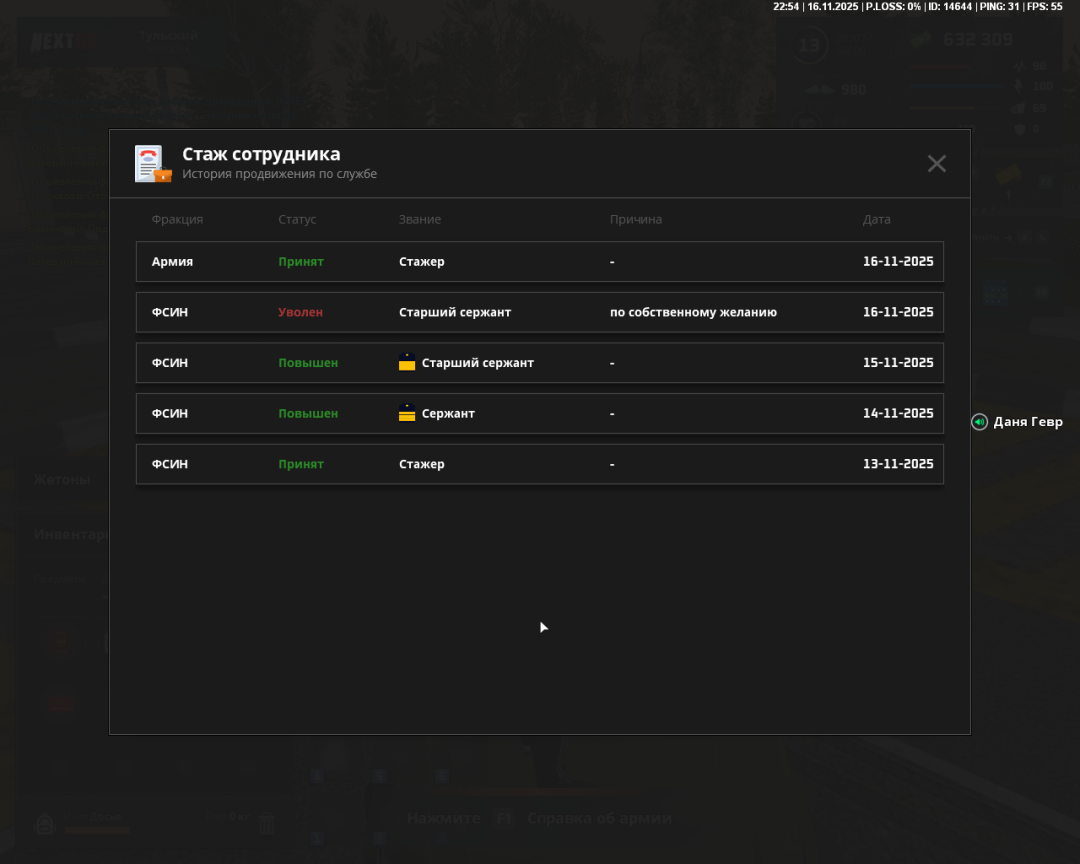Click the reason по собственному желанию
The height and width of the screenshot is (864, 1080).
coord(693,312)
